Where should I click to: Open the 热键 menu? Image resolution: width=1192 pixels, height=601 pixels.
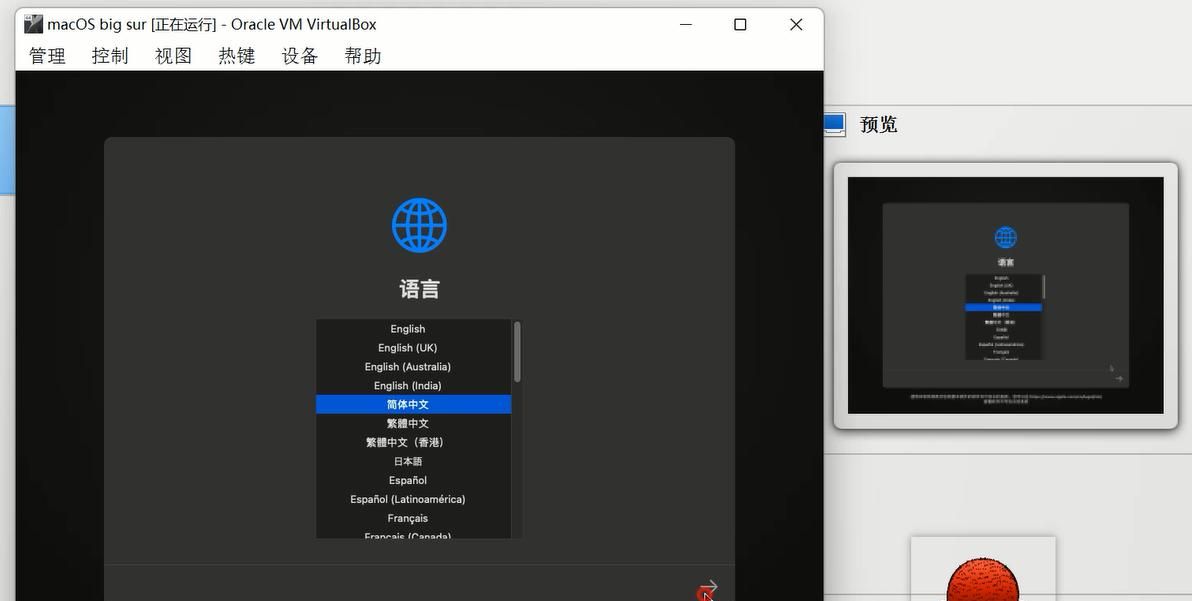[x=237, y=56]
